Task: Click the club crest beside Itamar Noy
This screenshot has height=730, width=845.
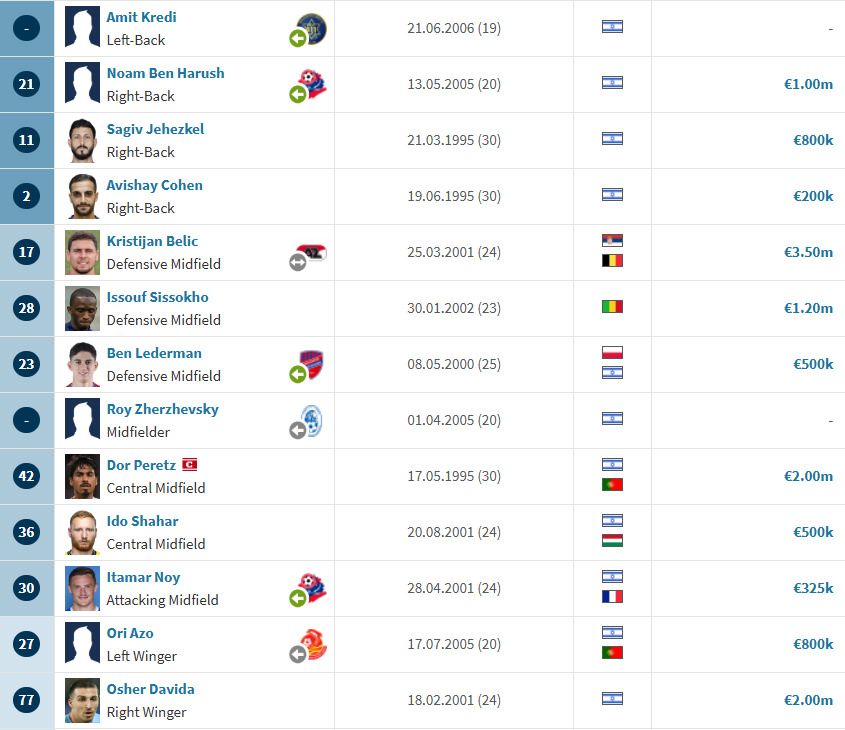Action: click(312, 588)
